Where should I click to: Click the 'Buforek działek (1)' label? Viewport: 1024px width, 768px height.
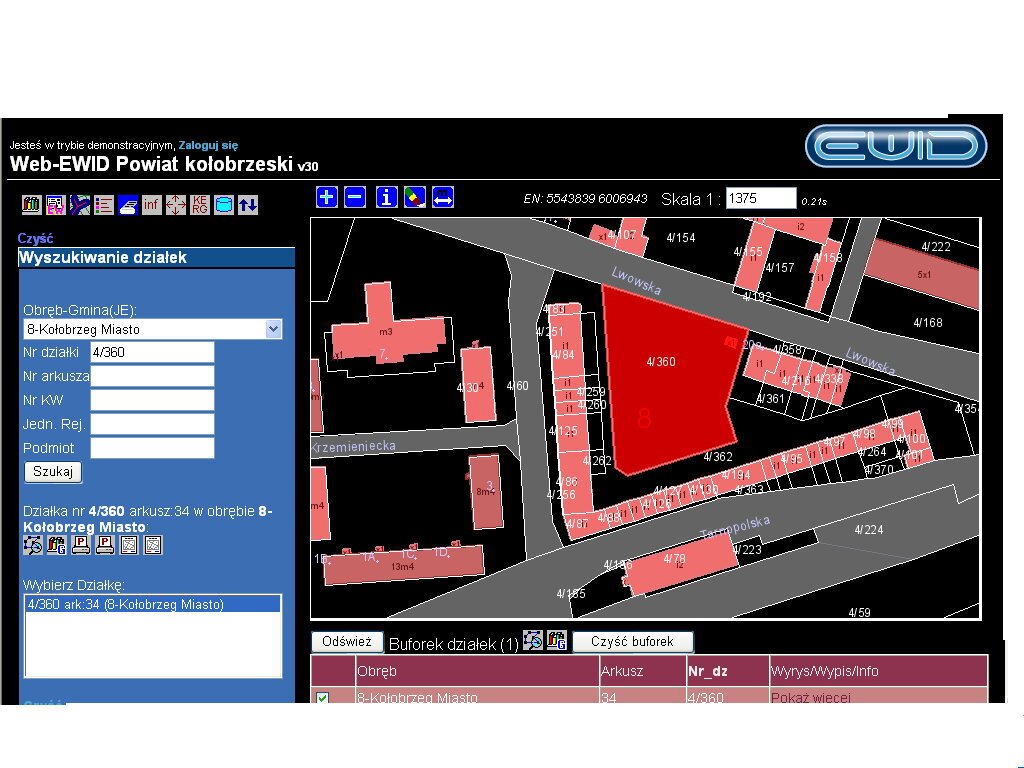(453, 645)
